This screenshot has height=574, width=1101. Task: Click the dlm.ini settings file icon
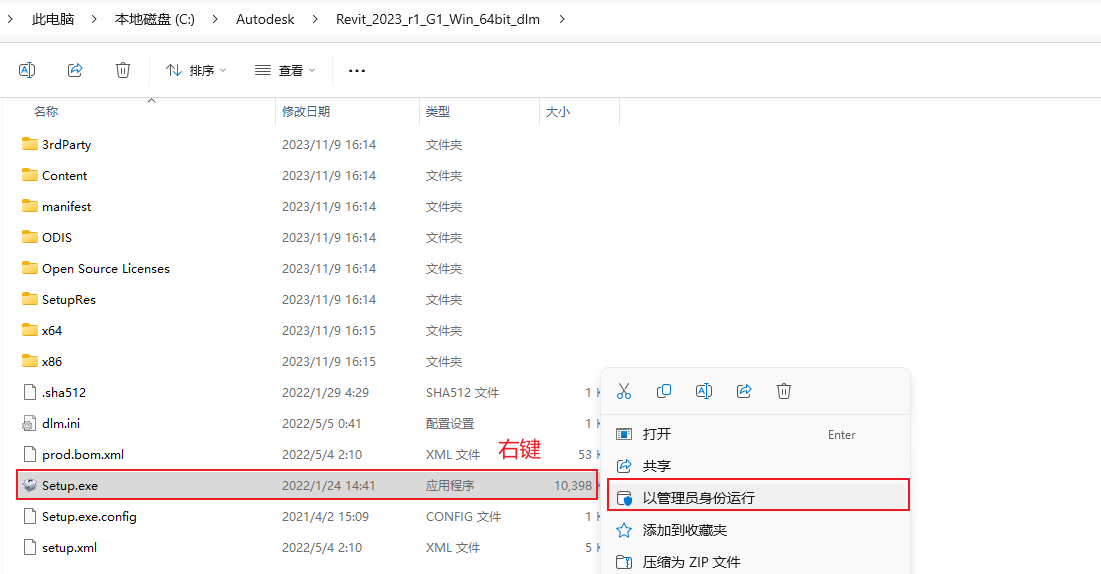pyautogui.click(x=29, y=424)
